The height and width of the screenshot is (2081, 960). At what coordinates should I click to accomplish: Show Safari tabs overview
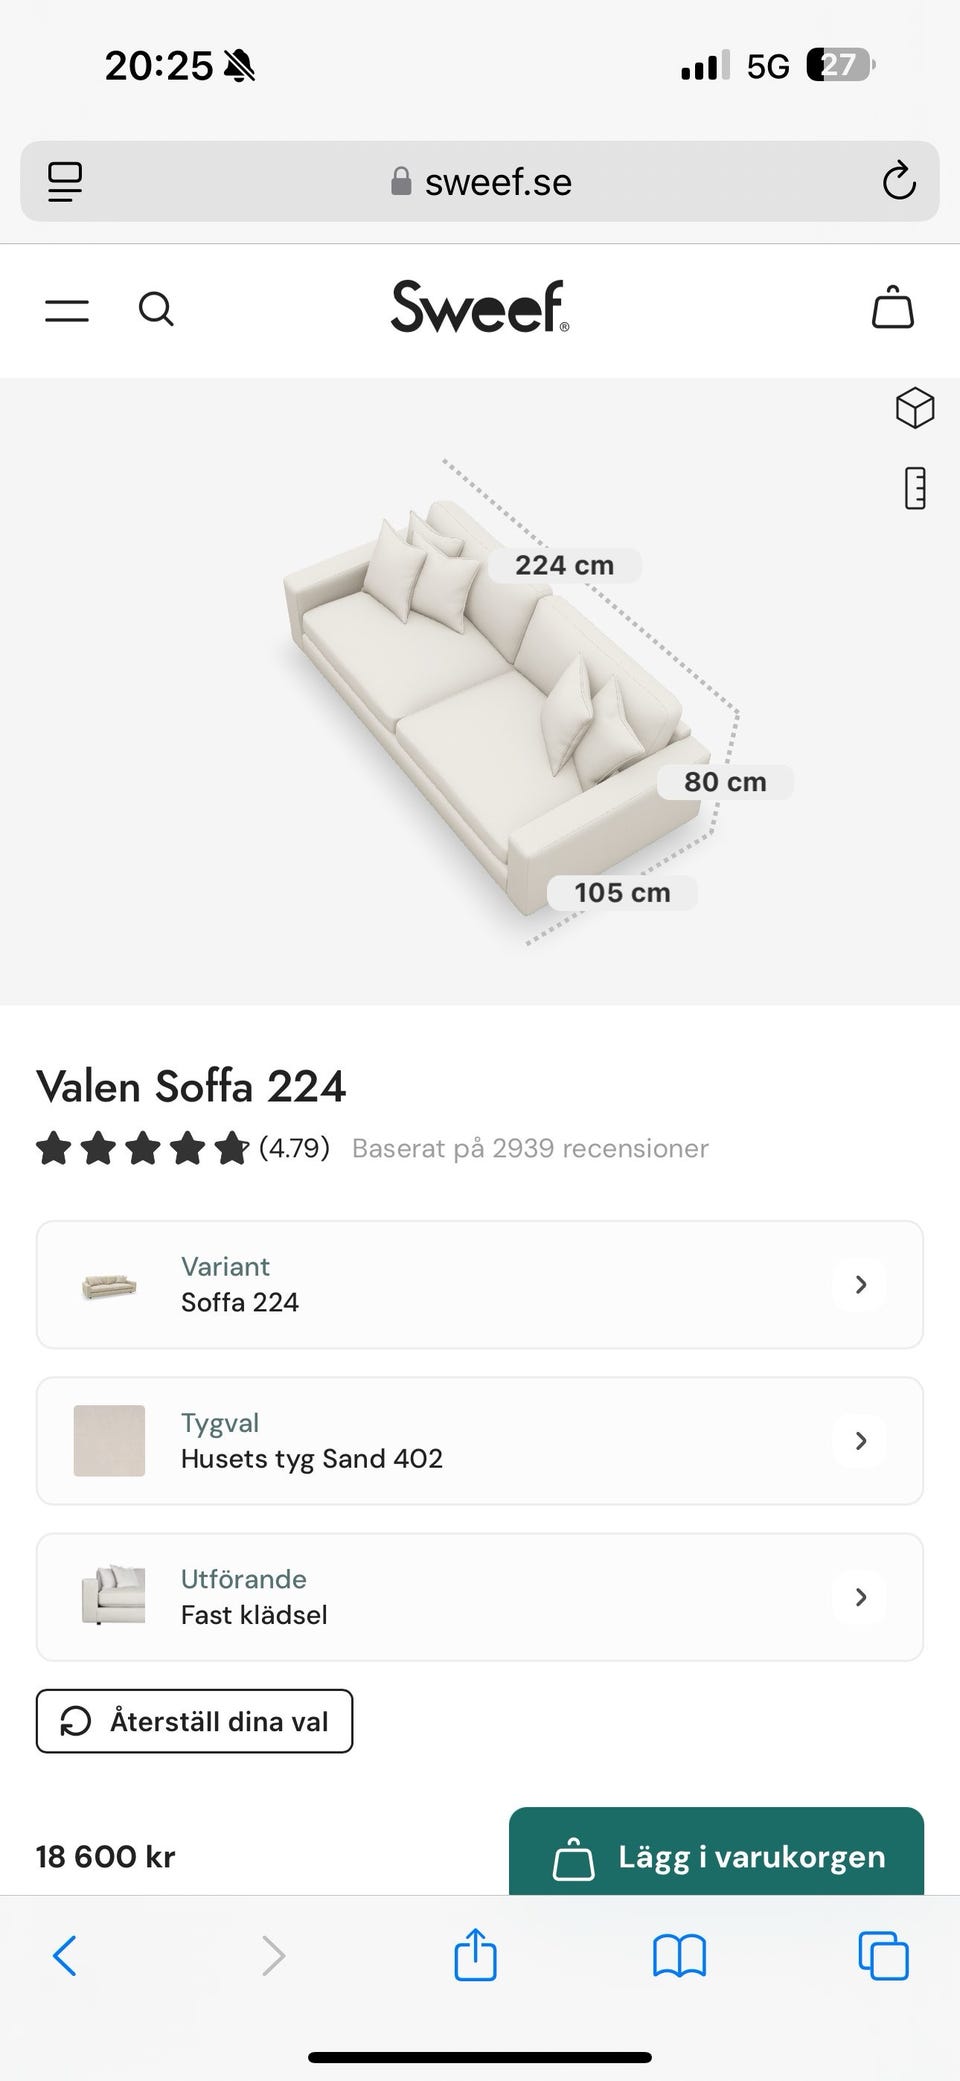pyautogui.click(x=883, y=1955)
